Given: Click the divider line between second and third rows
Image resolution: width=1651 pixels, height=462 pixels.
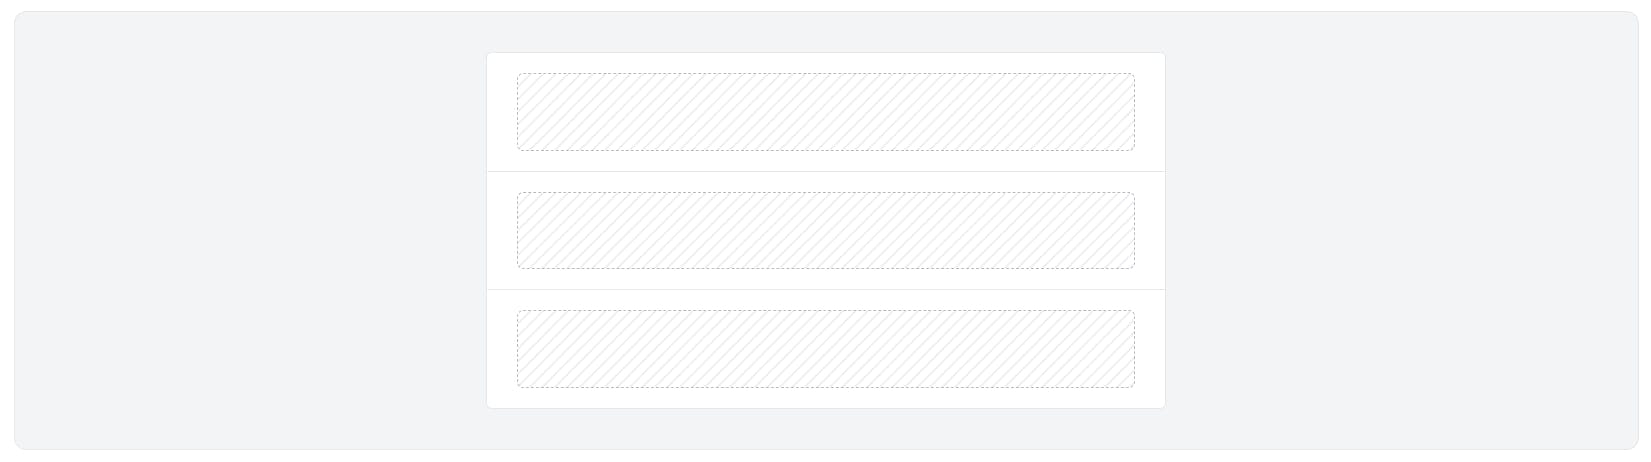Looking at the screenshot, I should (x=825, y=290).
